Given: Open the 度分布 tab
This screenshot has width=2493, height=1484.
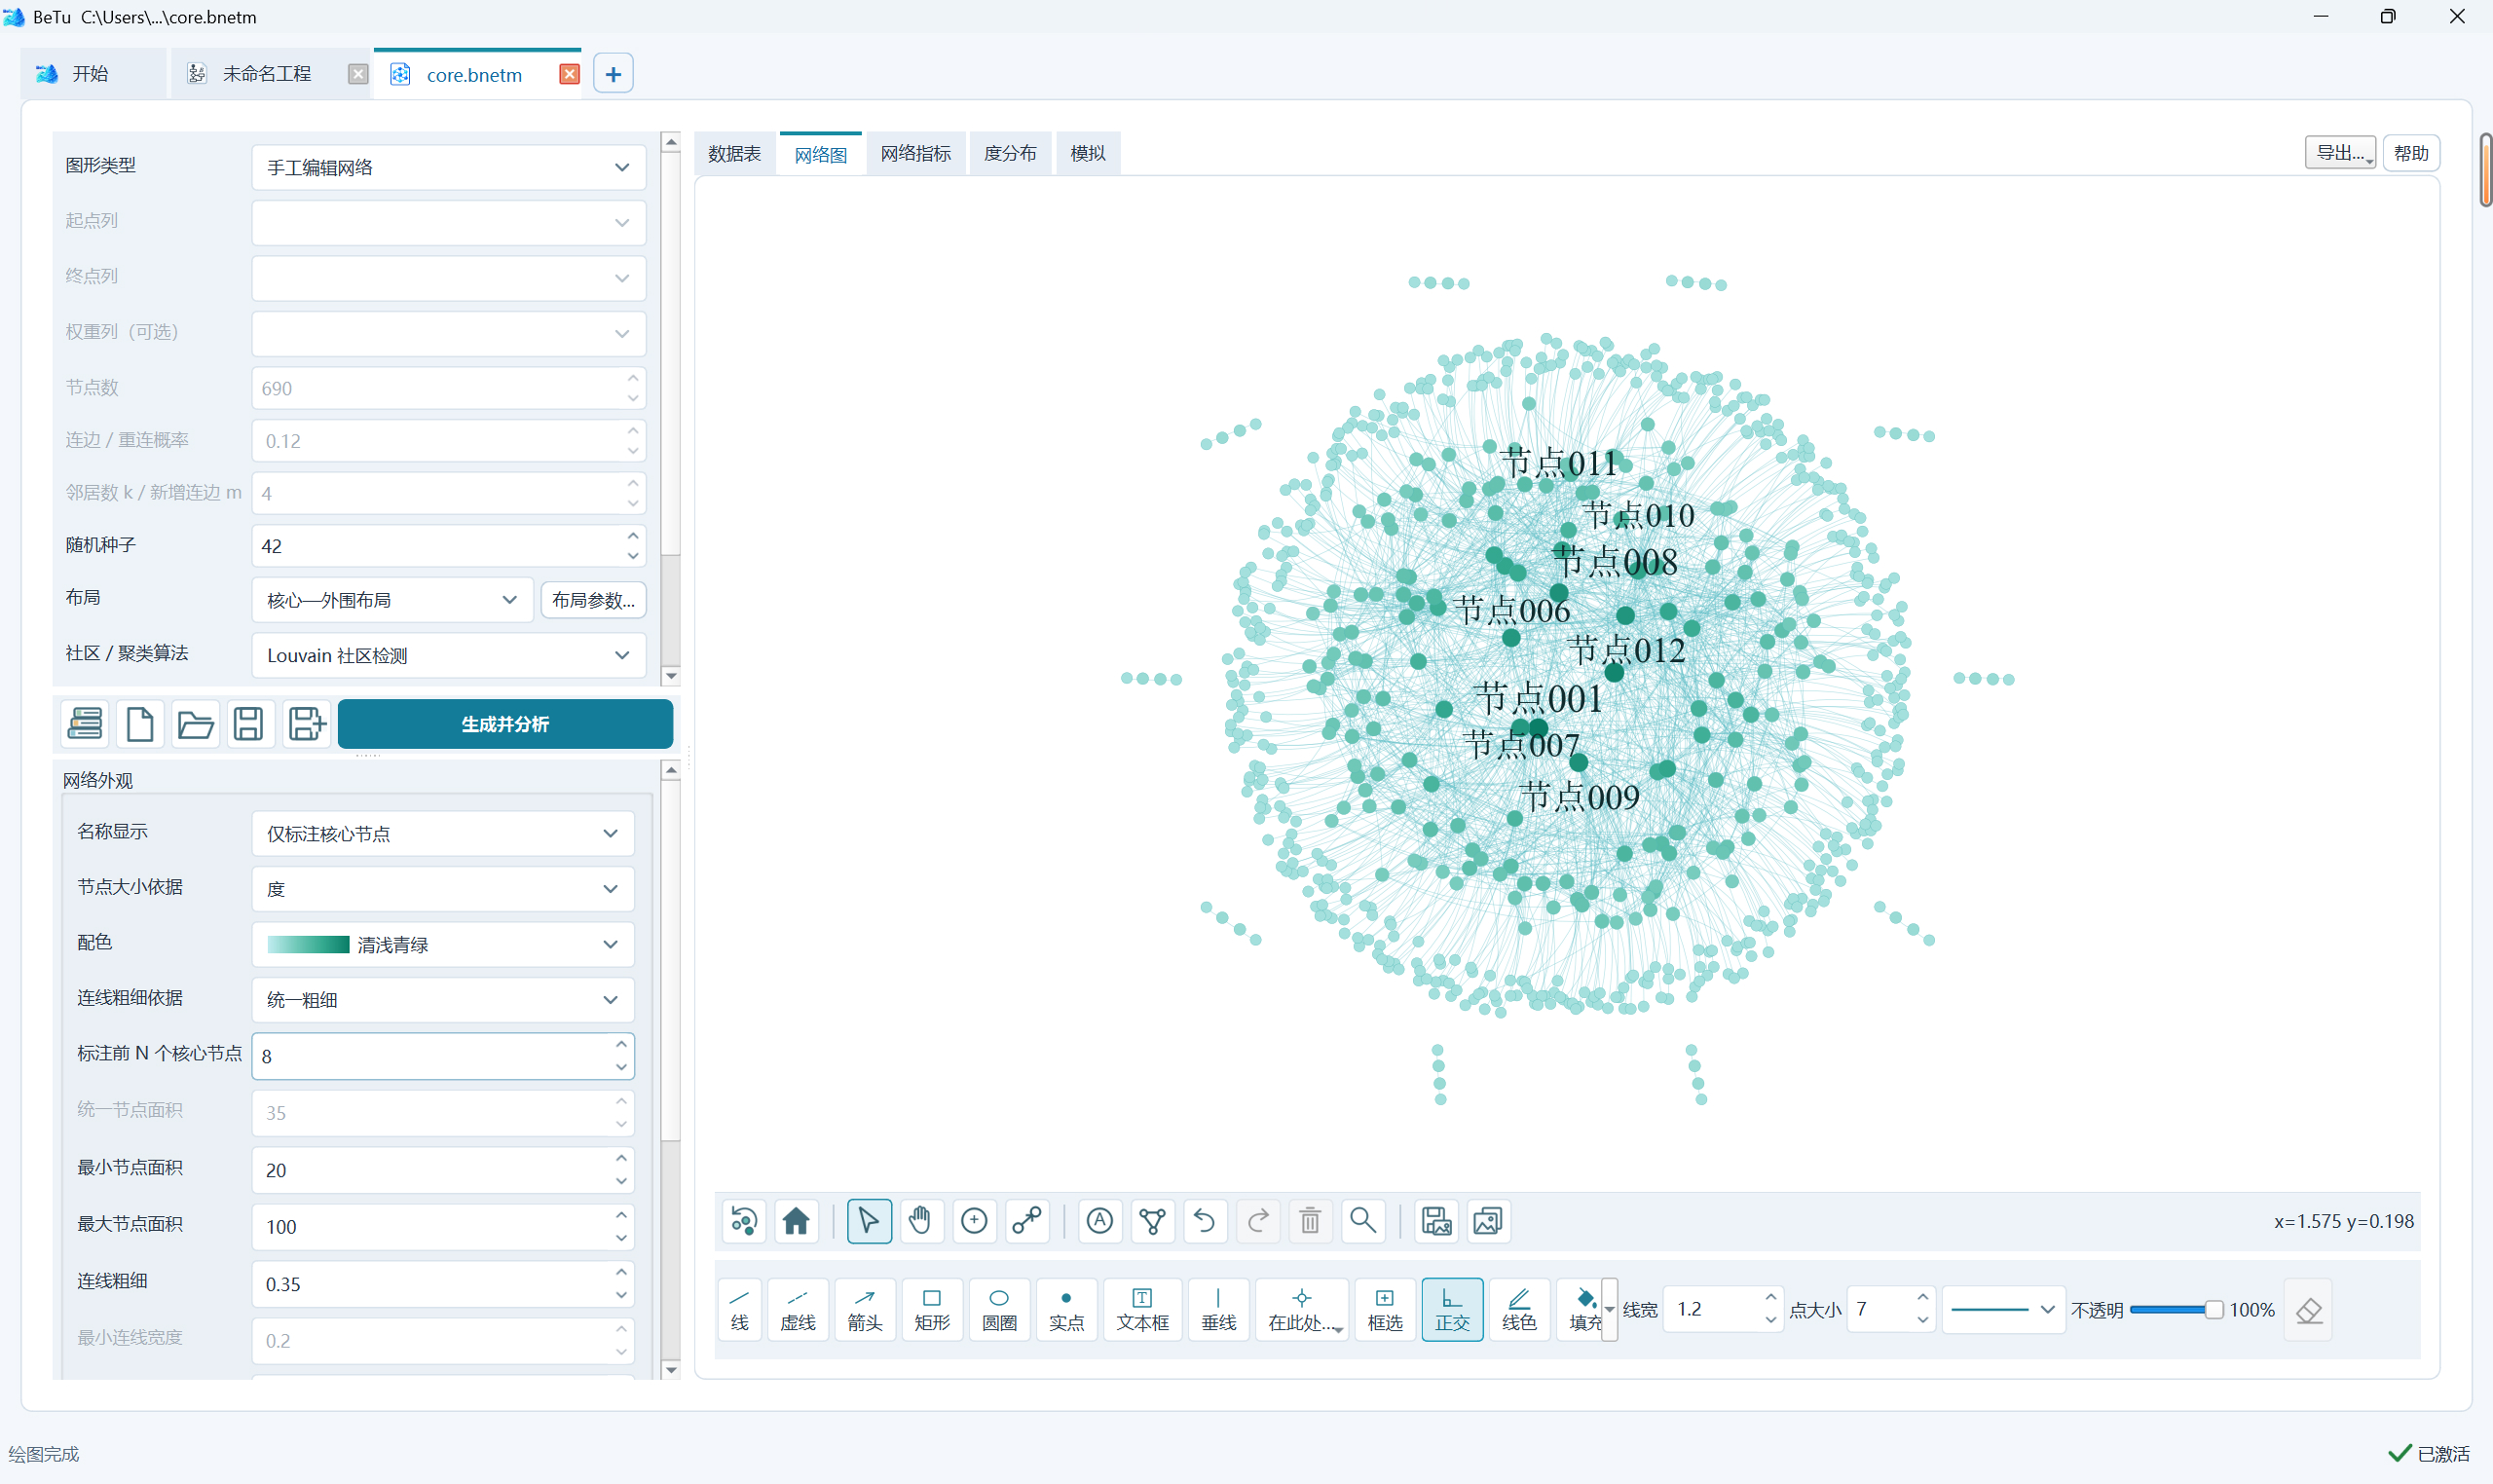Looking at the screenshot, I should (1010, 154).
